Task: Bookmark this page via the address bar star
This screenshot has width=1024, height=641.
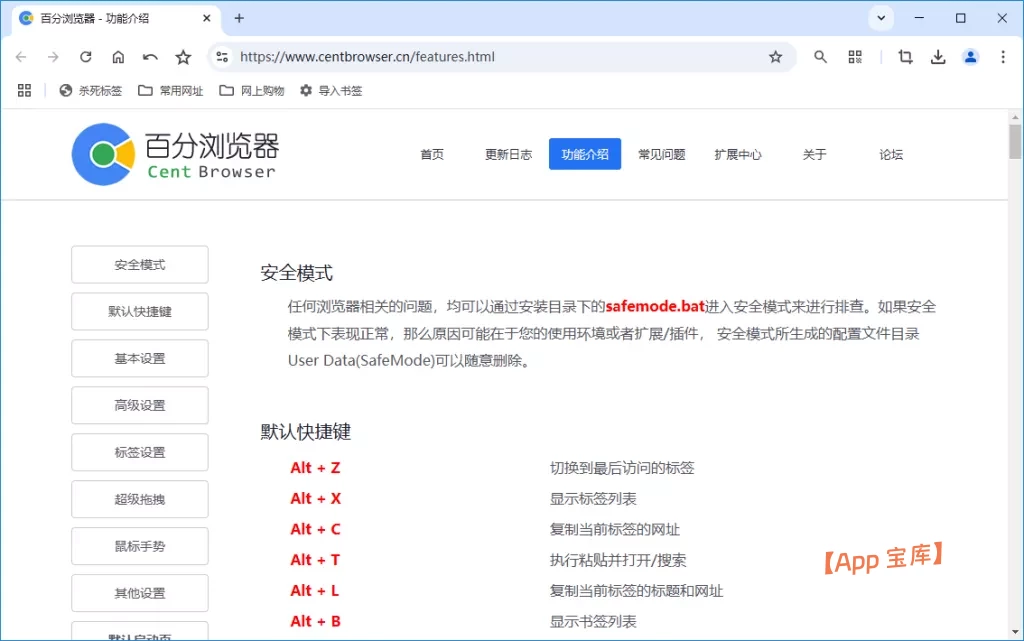Action: coord(775,57)
